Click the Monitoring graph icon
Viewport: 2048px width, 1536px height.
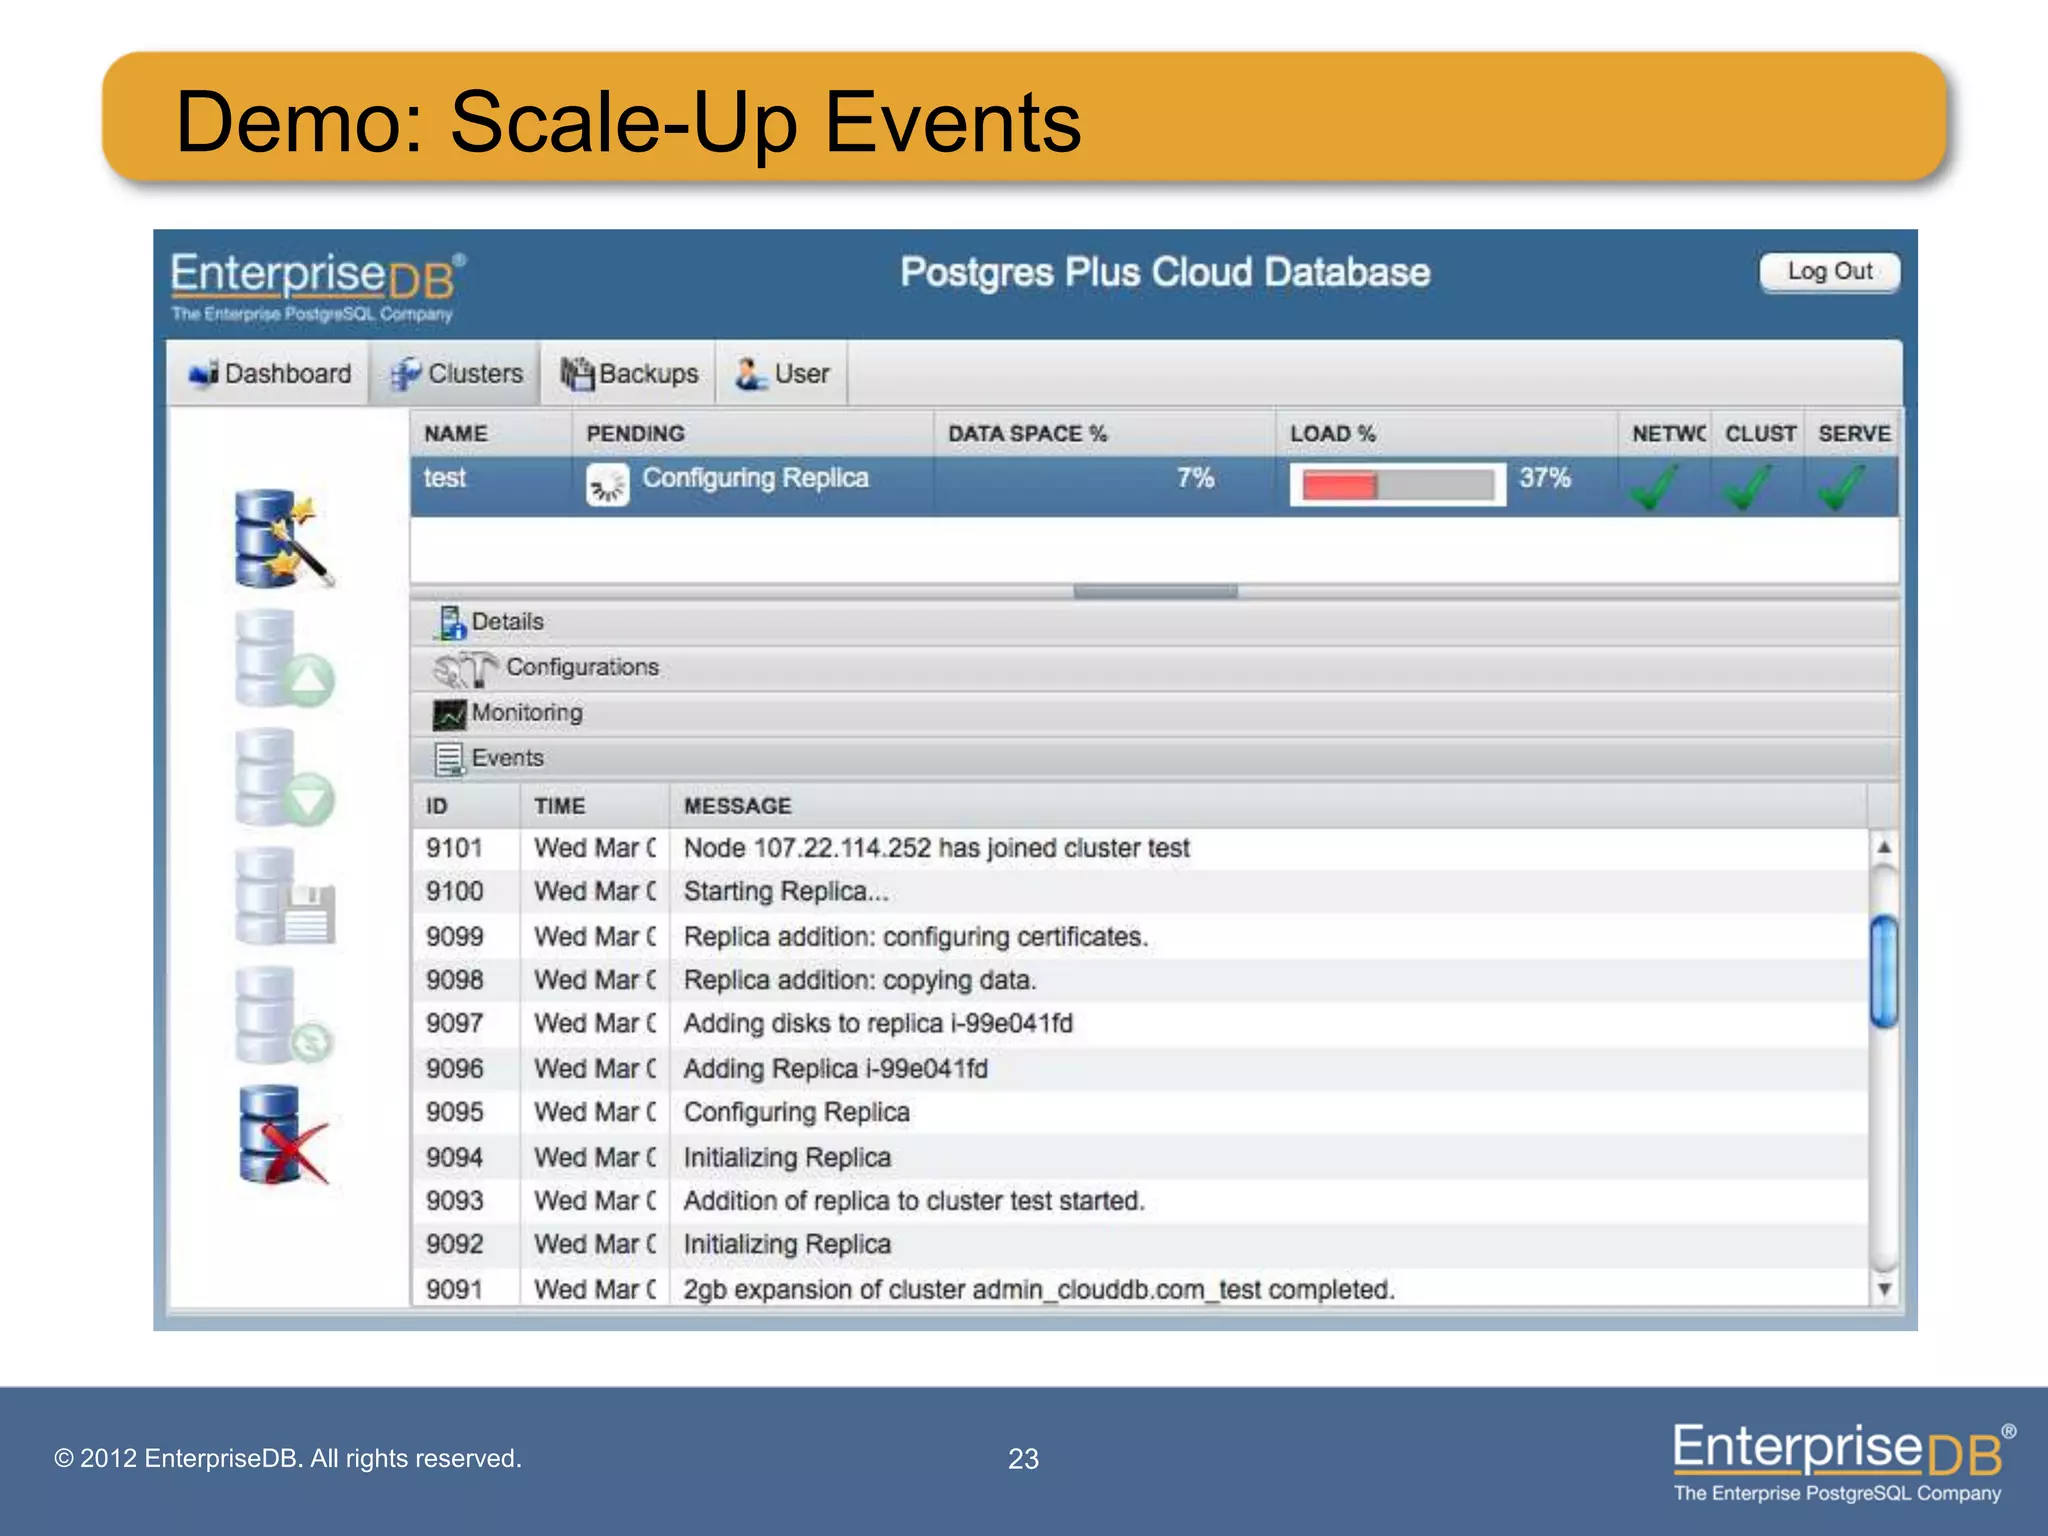(449, 714)
